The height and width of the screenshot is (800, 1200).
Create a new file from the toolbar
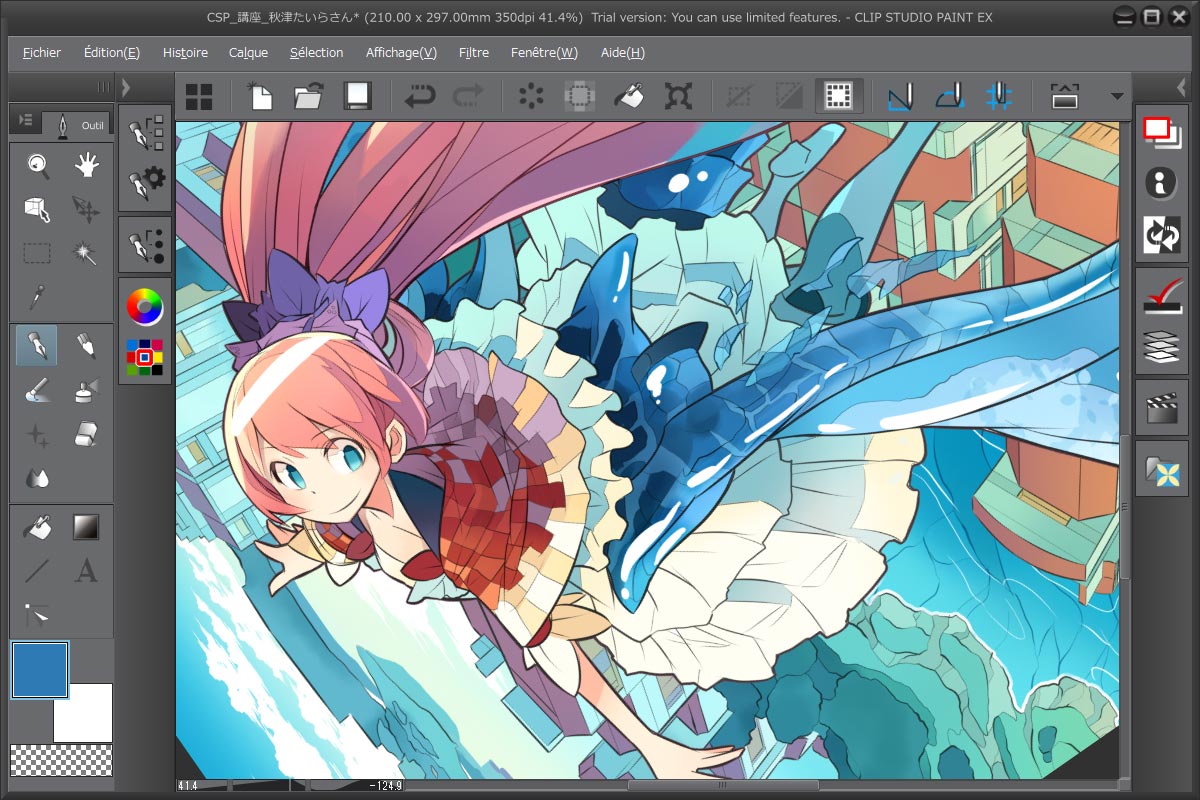(x=260, y=96)
